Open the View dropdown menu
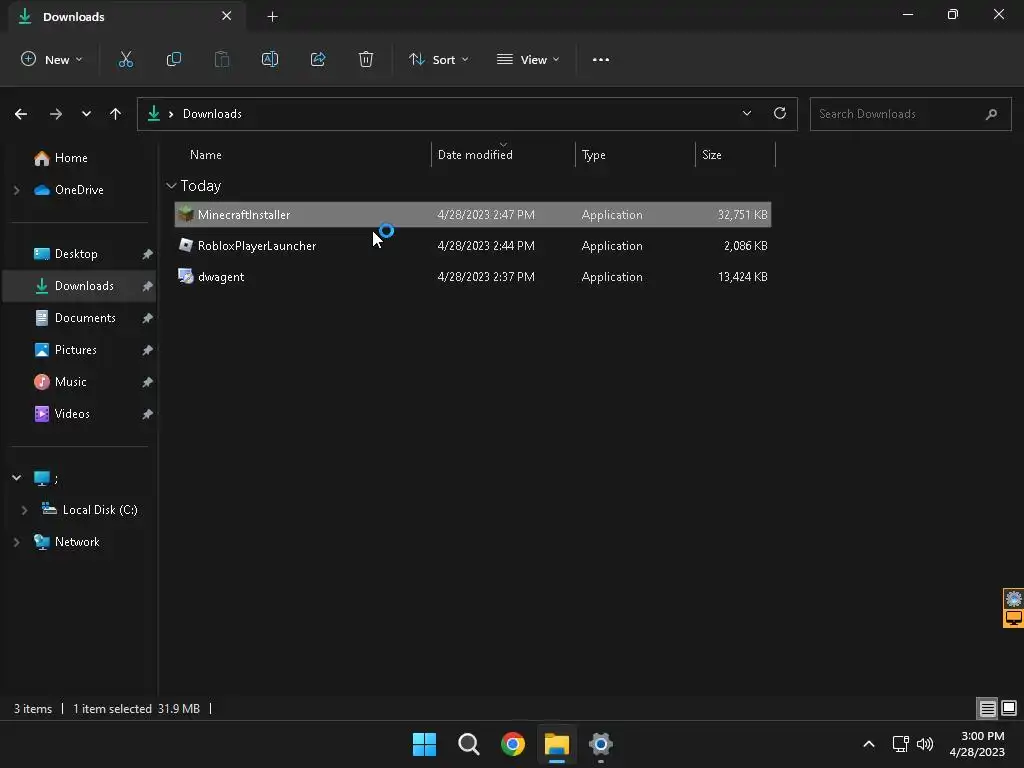Image resolution: width=1024 pixels, height=768 pixels. [528, 59]
